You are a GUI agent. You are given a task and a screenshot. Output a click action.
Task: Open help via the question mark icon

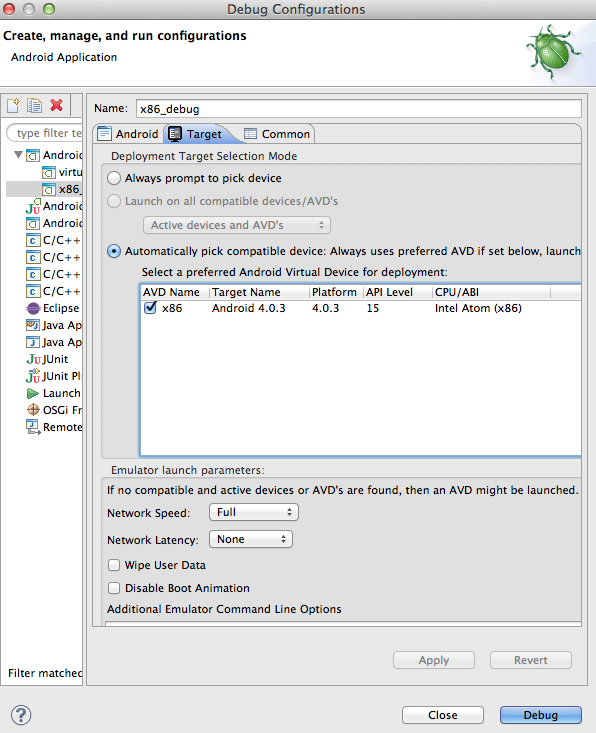21,715
